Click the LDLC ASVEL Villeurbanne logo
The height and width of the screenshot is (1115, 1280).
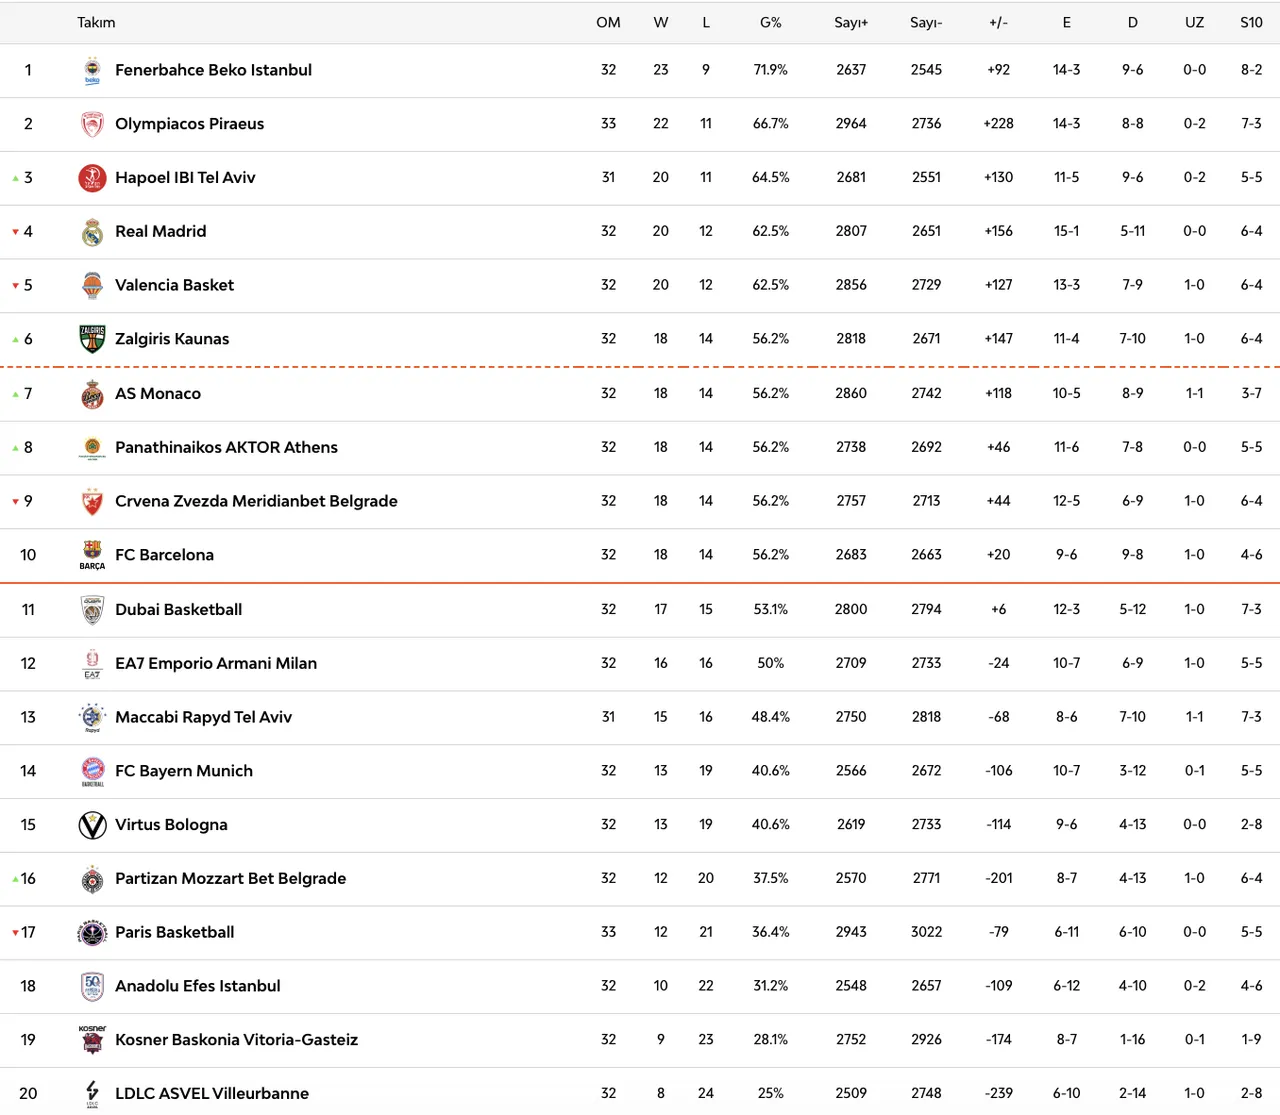92,1093
